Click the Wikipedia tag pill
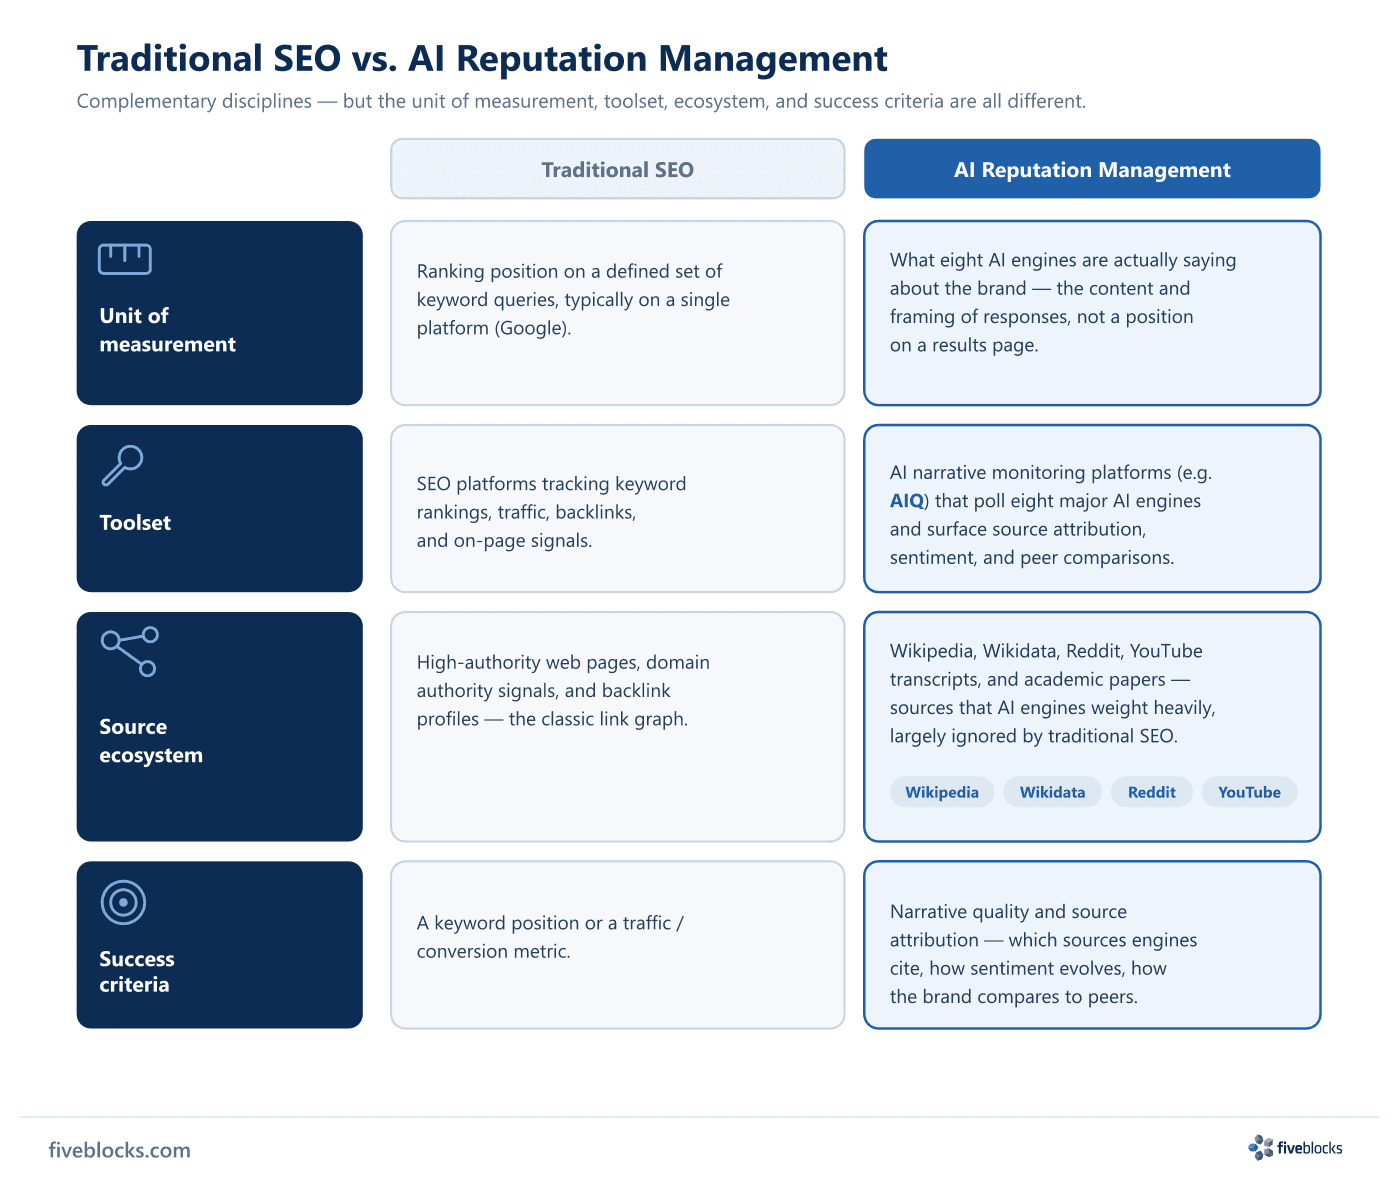This screenshot has height=1190, width=1400. click(x=942, y=792)
